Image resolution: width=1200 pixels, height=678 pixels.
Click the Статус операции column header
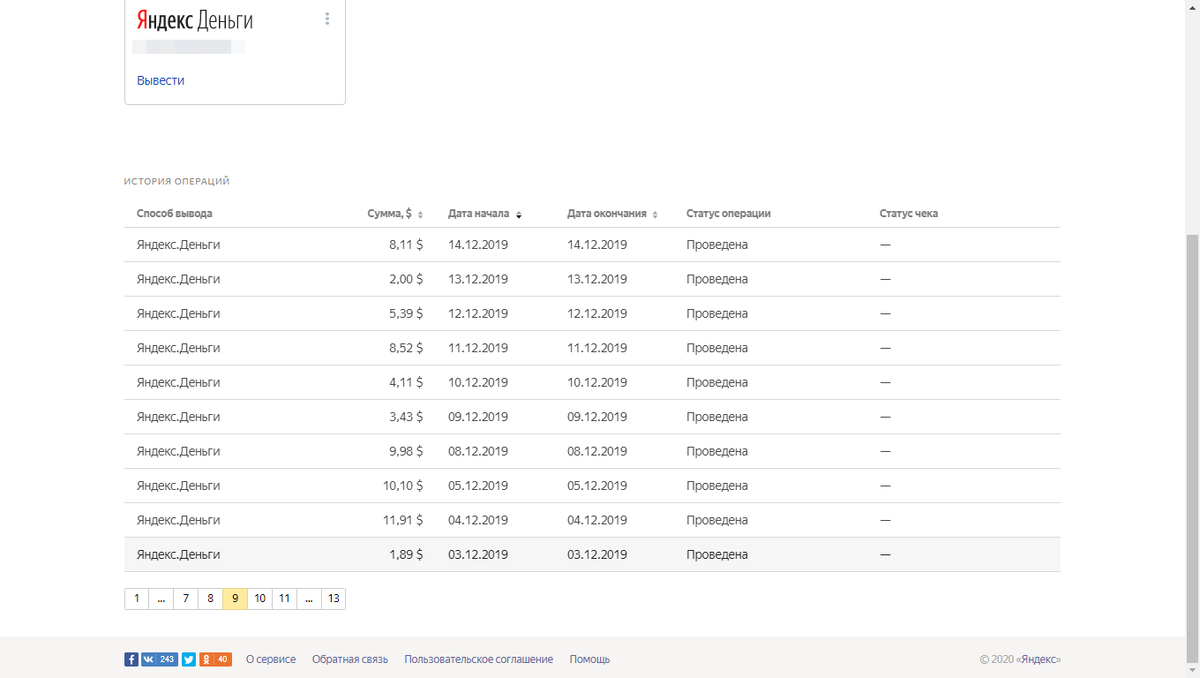pyautogui.click(x=728, y=214)
